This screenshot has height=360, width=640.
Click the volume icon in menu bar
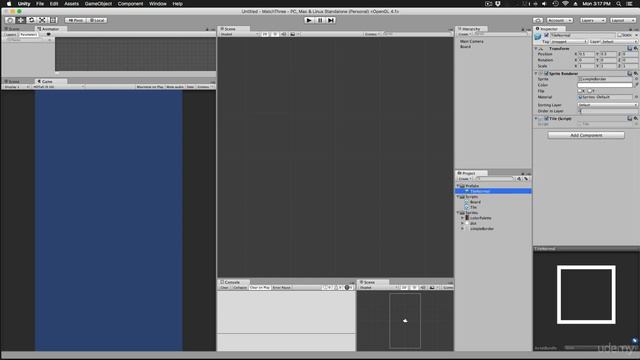point(544,4)
